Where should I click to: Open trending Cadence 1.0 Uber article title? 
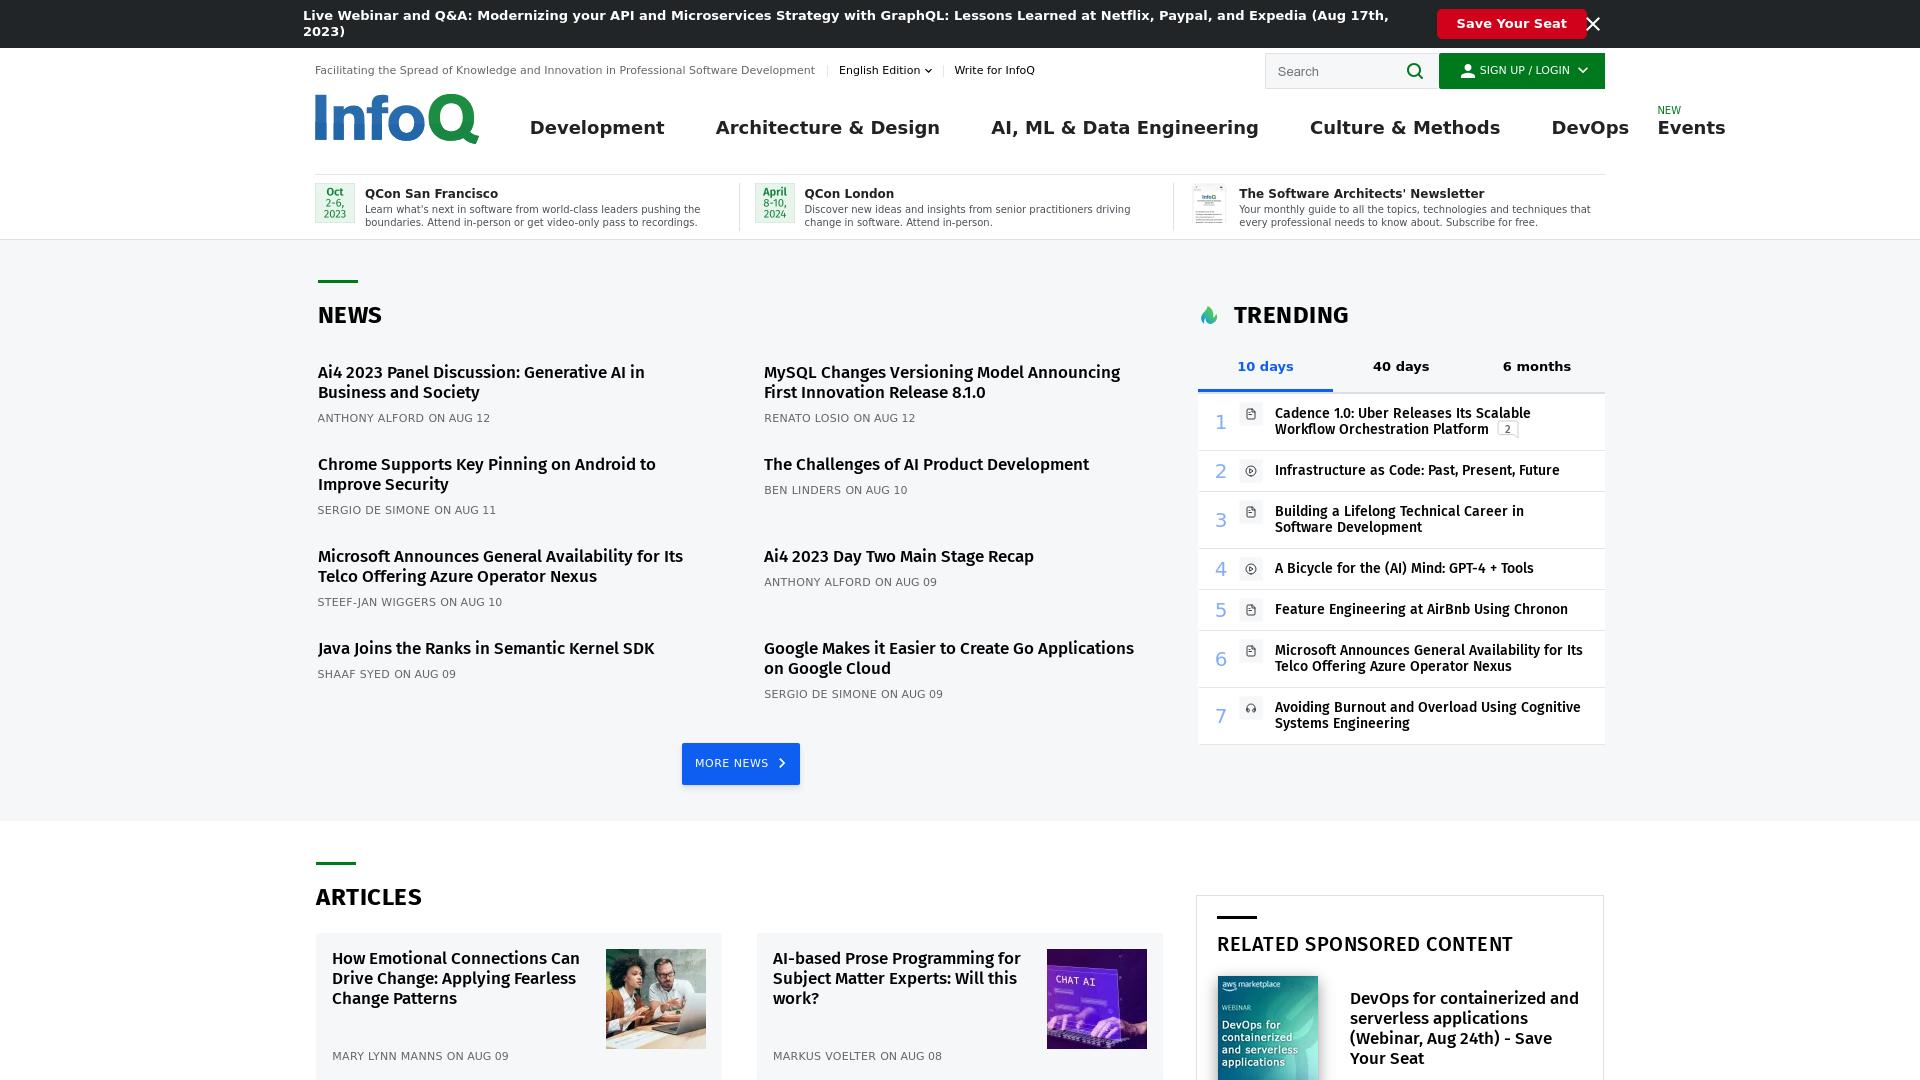1402,422
